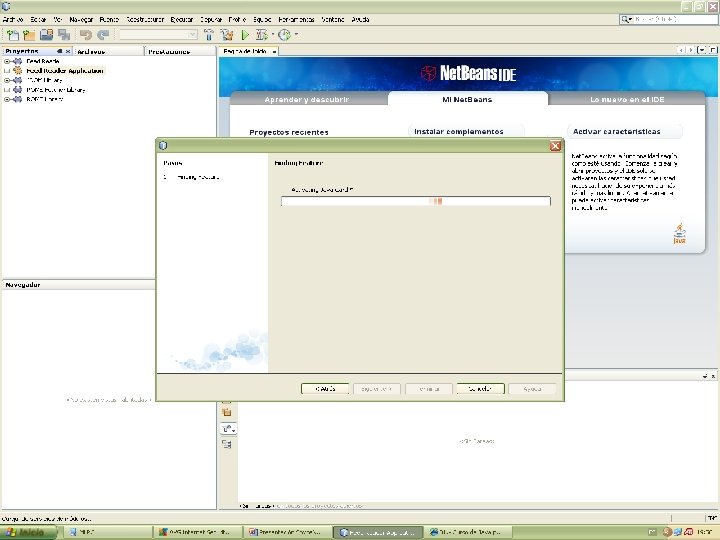Open the AVG Internet Security taskbar item

pyautogui.click(x=198, y=532)
